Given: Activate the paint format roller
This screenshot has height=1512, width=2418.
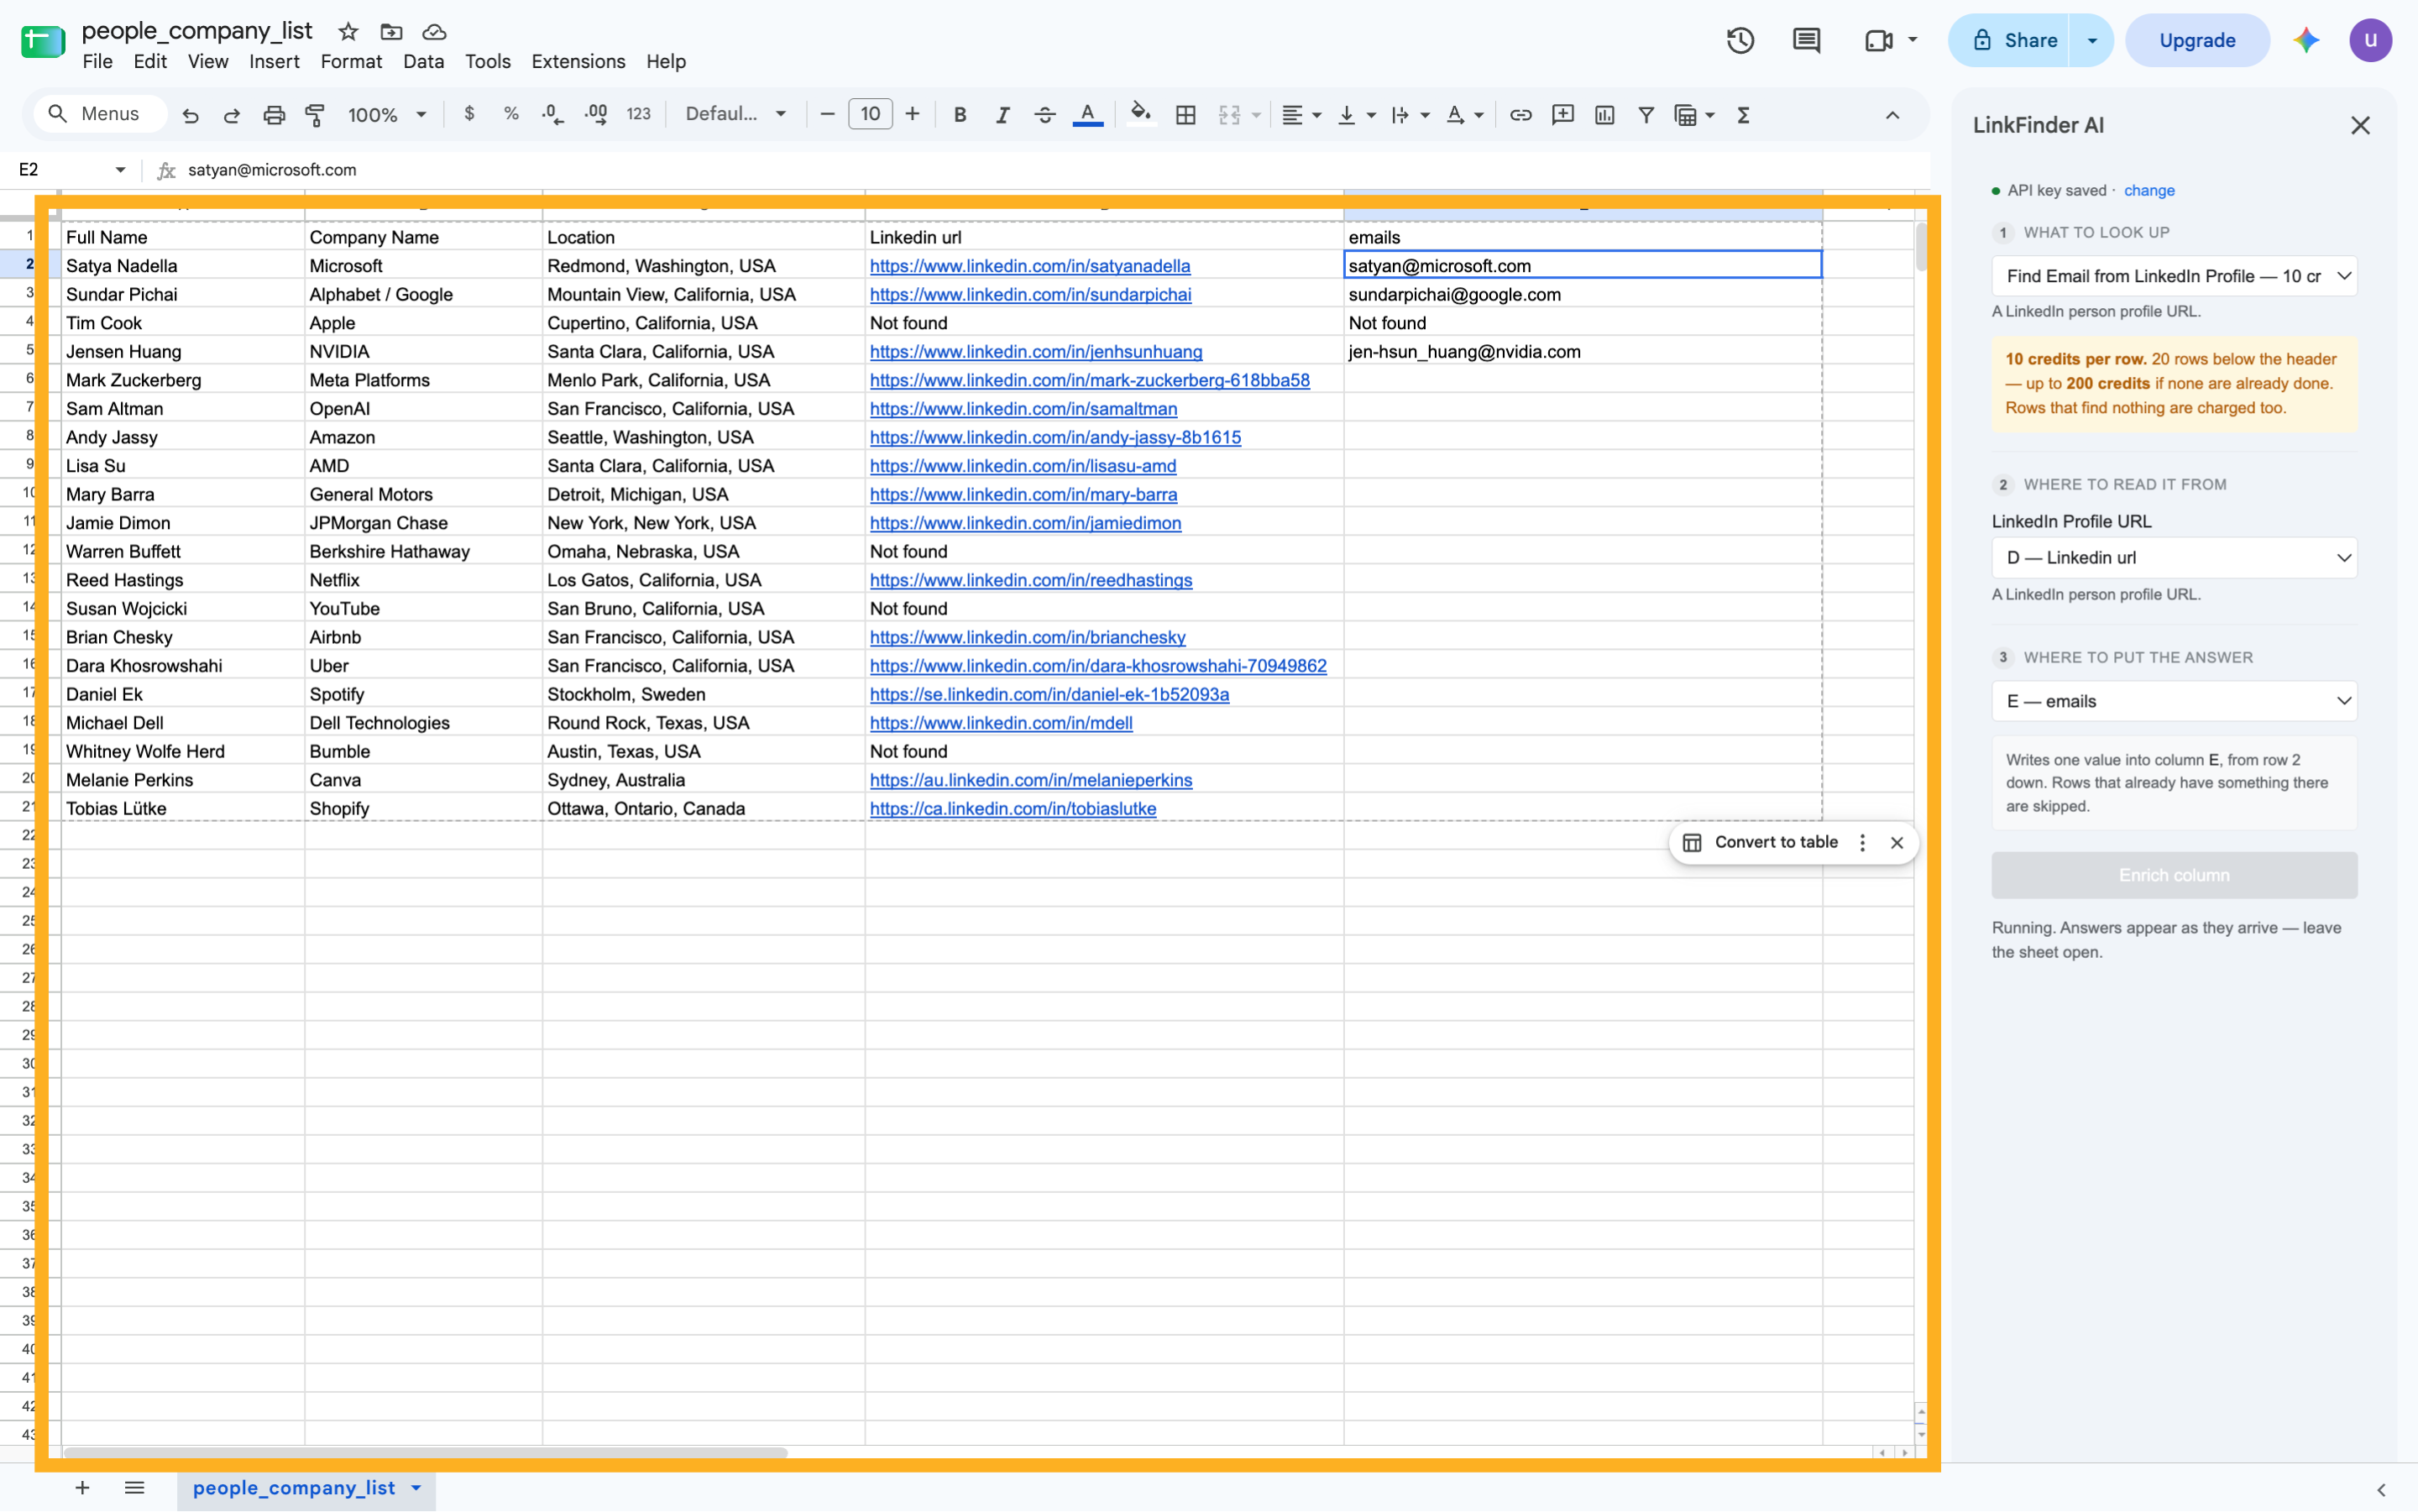Looking at the screenshot, I should (x=315, y=115).
